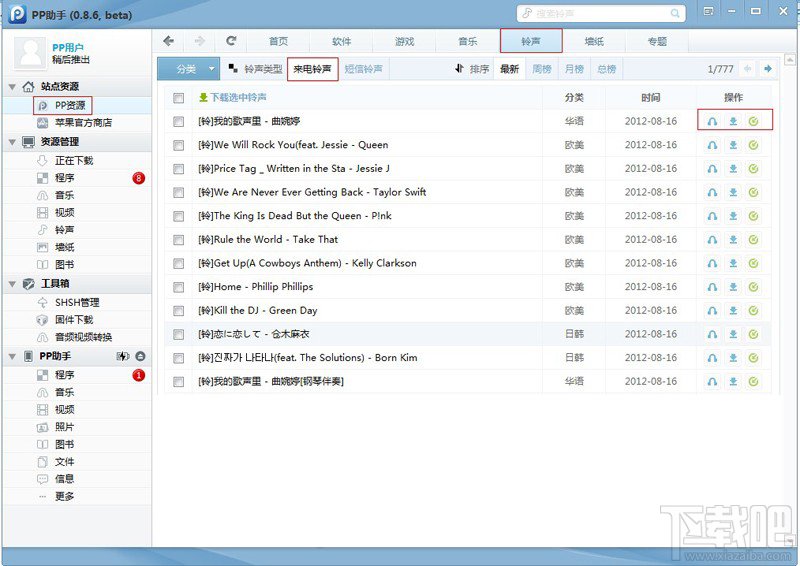This screenshot has width=800, height=566.
Task: Set Price Tag as ringtone with green icon
Action: [x=754, y=168]
